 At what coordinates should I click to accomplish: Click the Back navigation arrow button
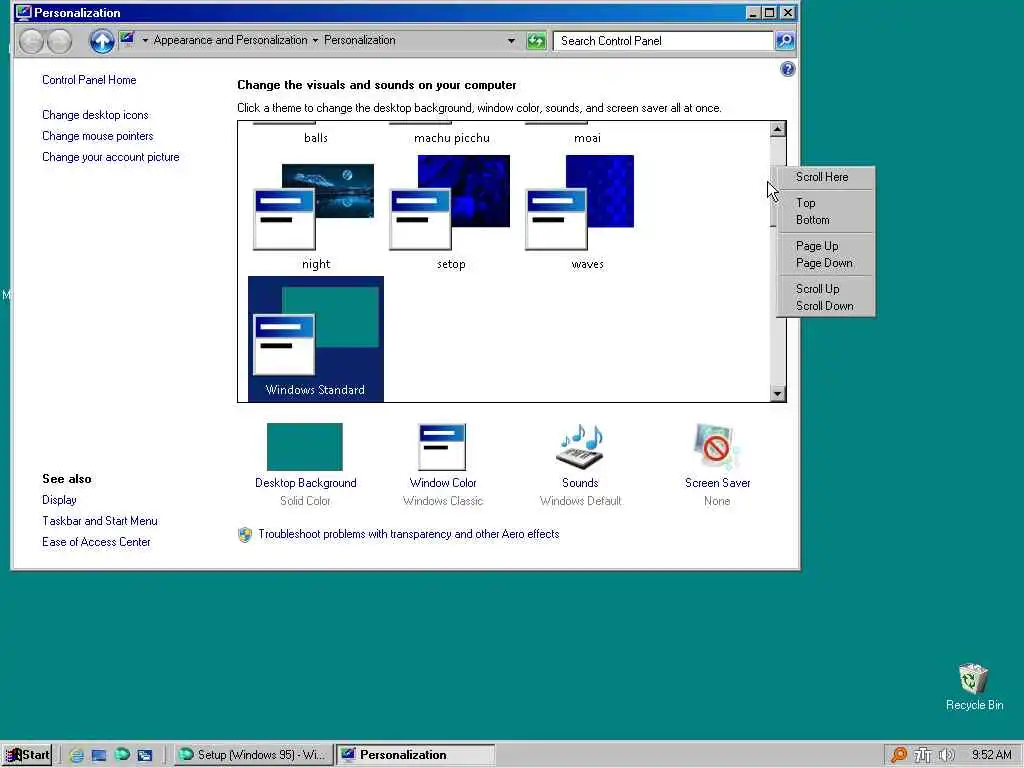pos(31,41)
